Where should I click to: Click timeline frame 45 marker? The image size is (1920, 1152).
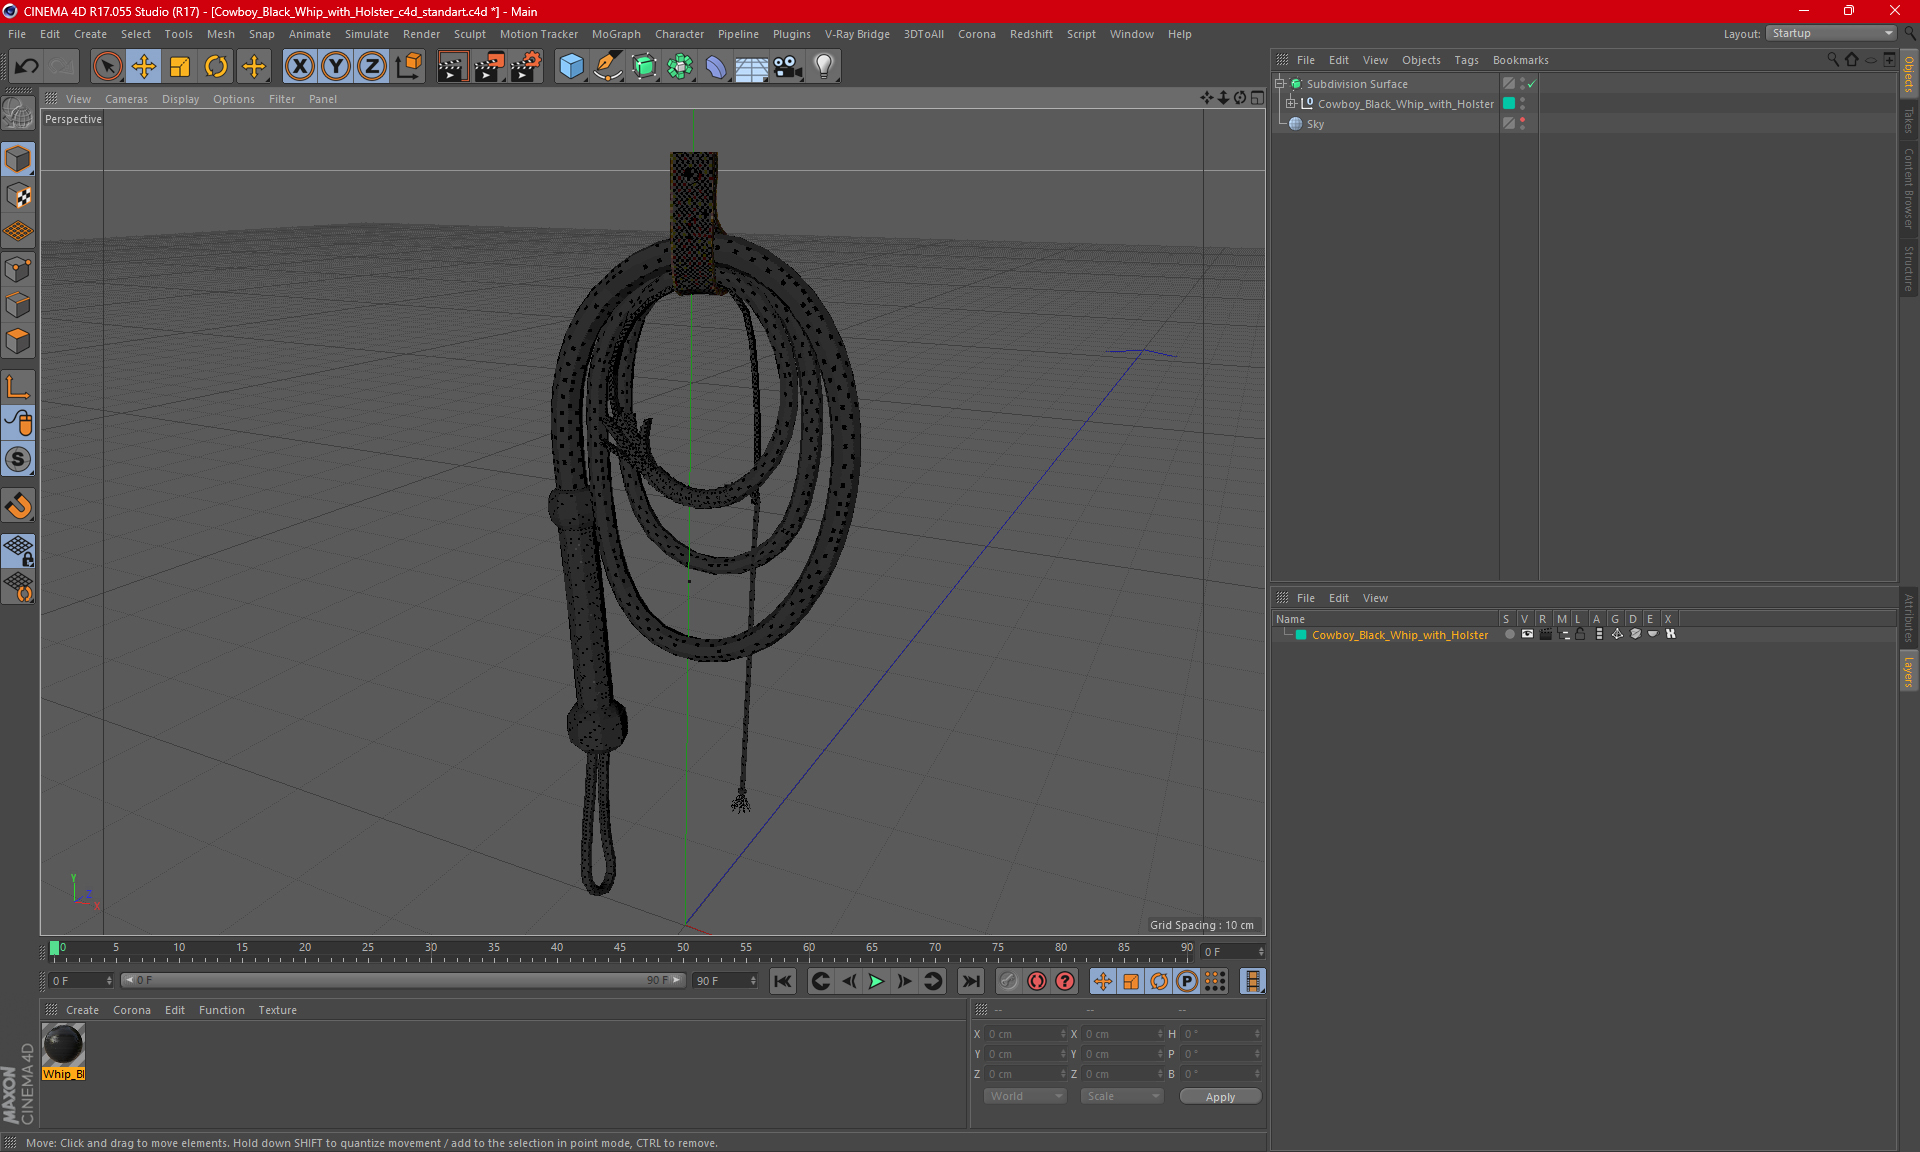(620, 950)
